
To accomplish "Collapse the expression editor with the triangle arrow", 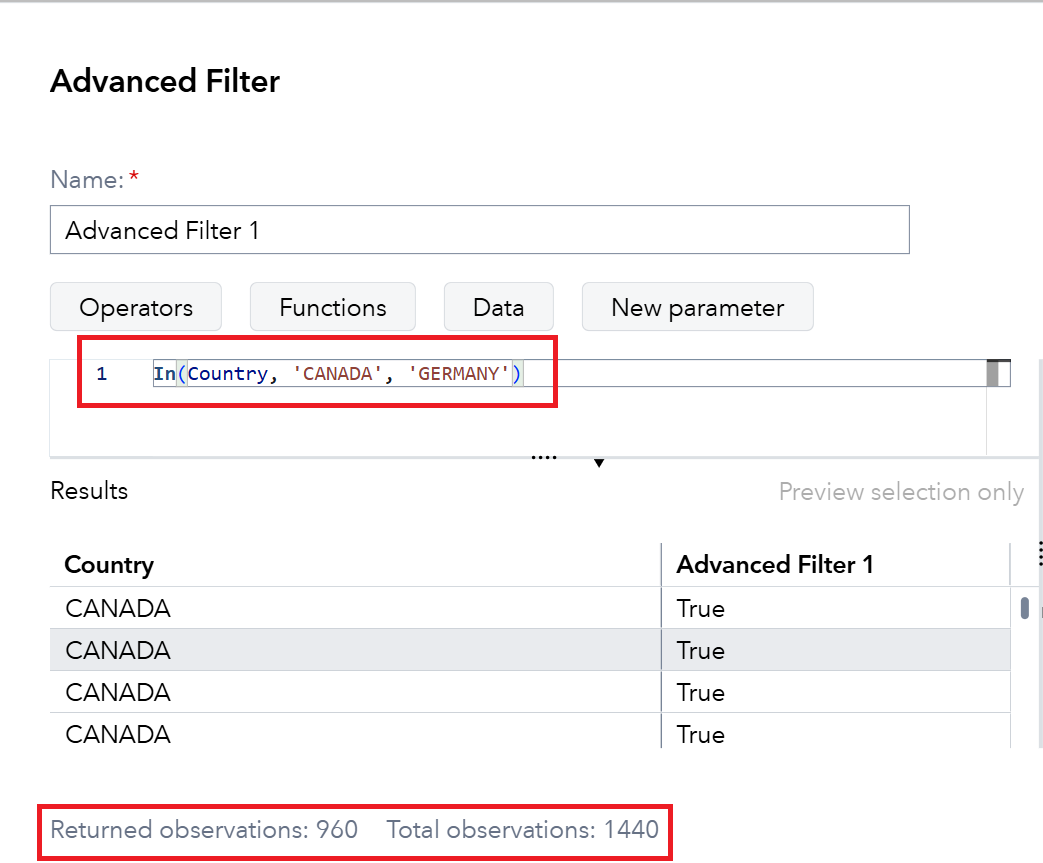I will click(x=598, y=461).
